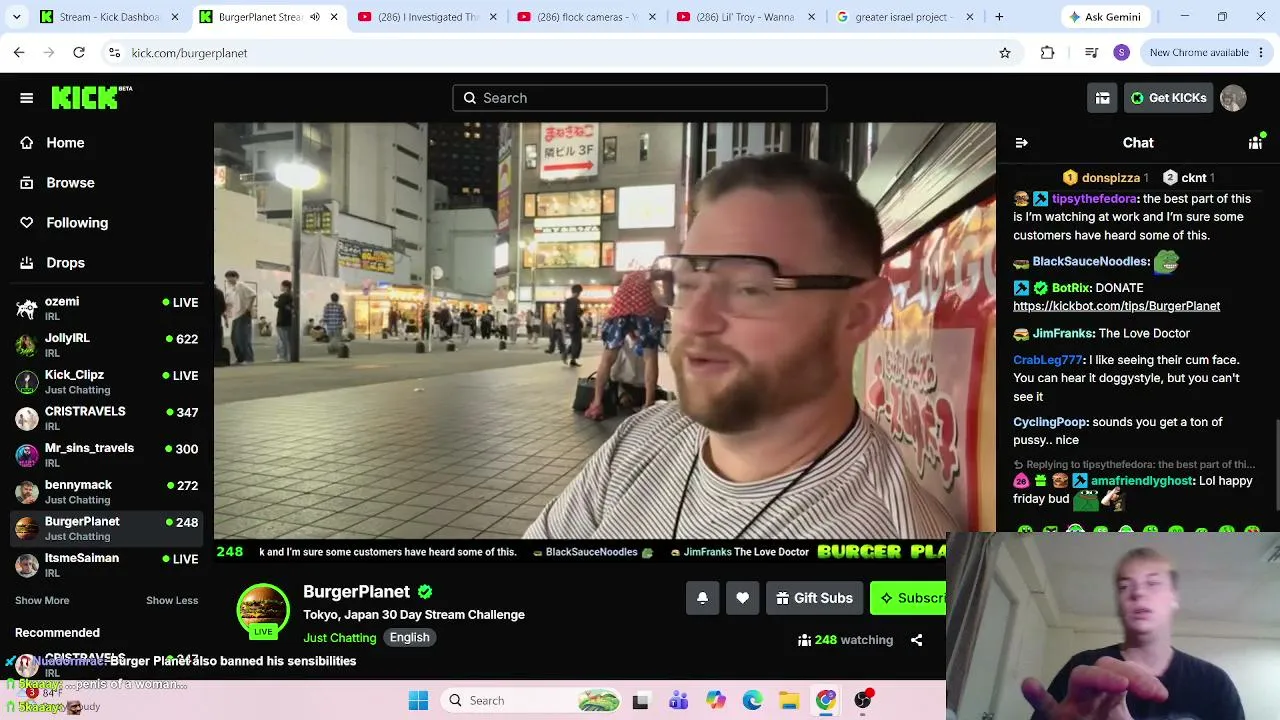Open the Kick user avatar menu

(1233, 98)
